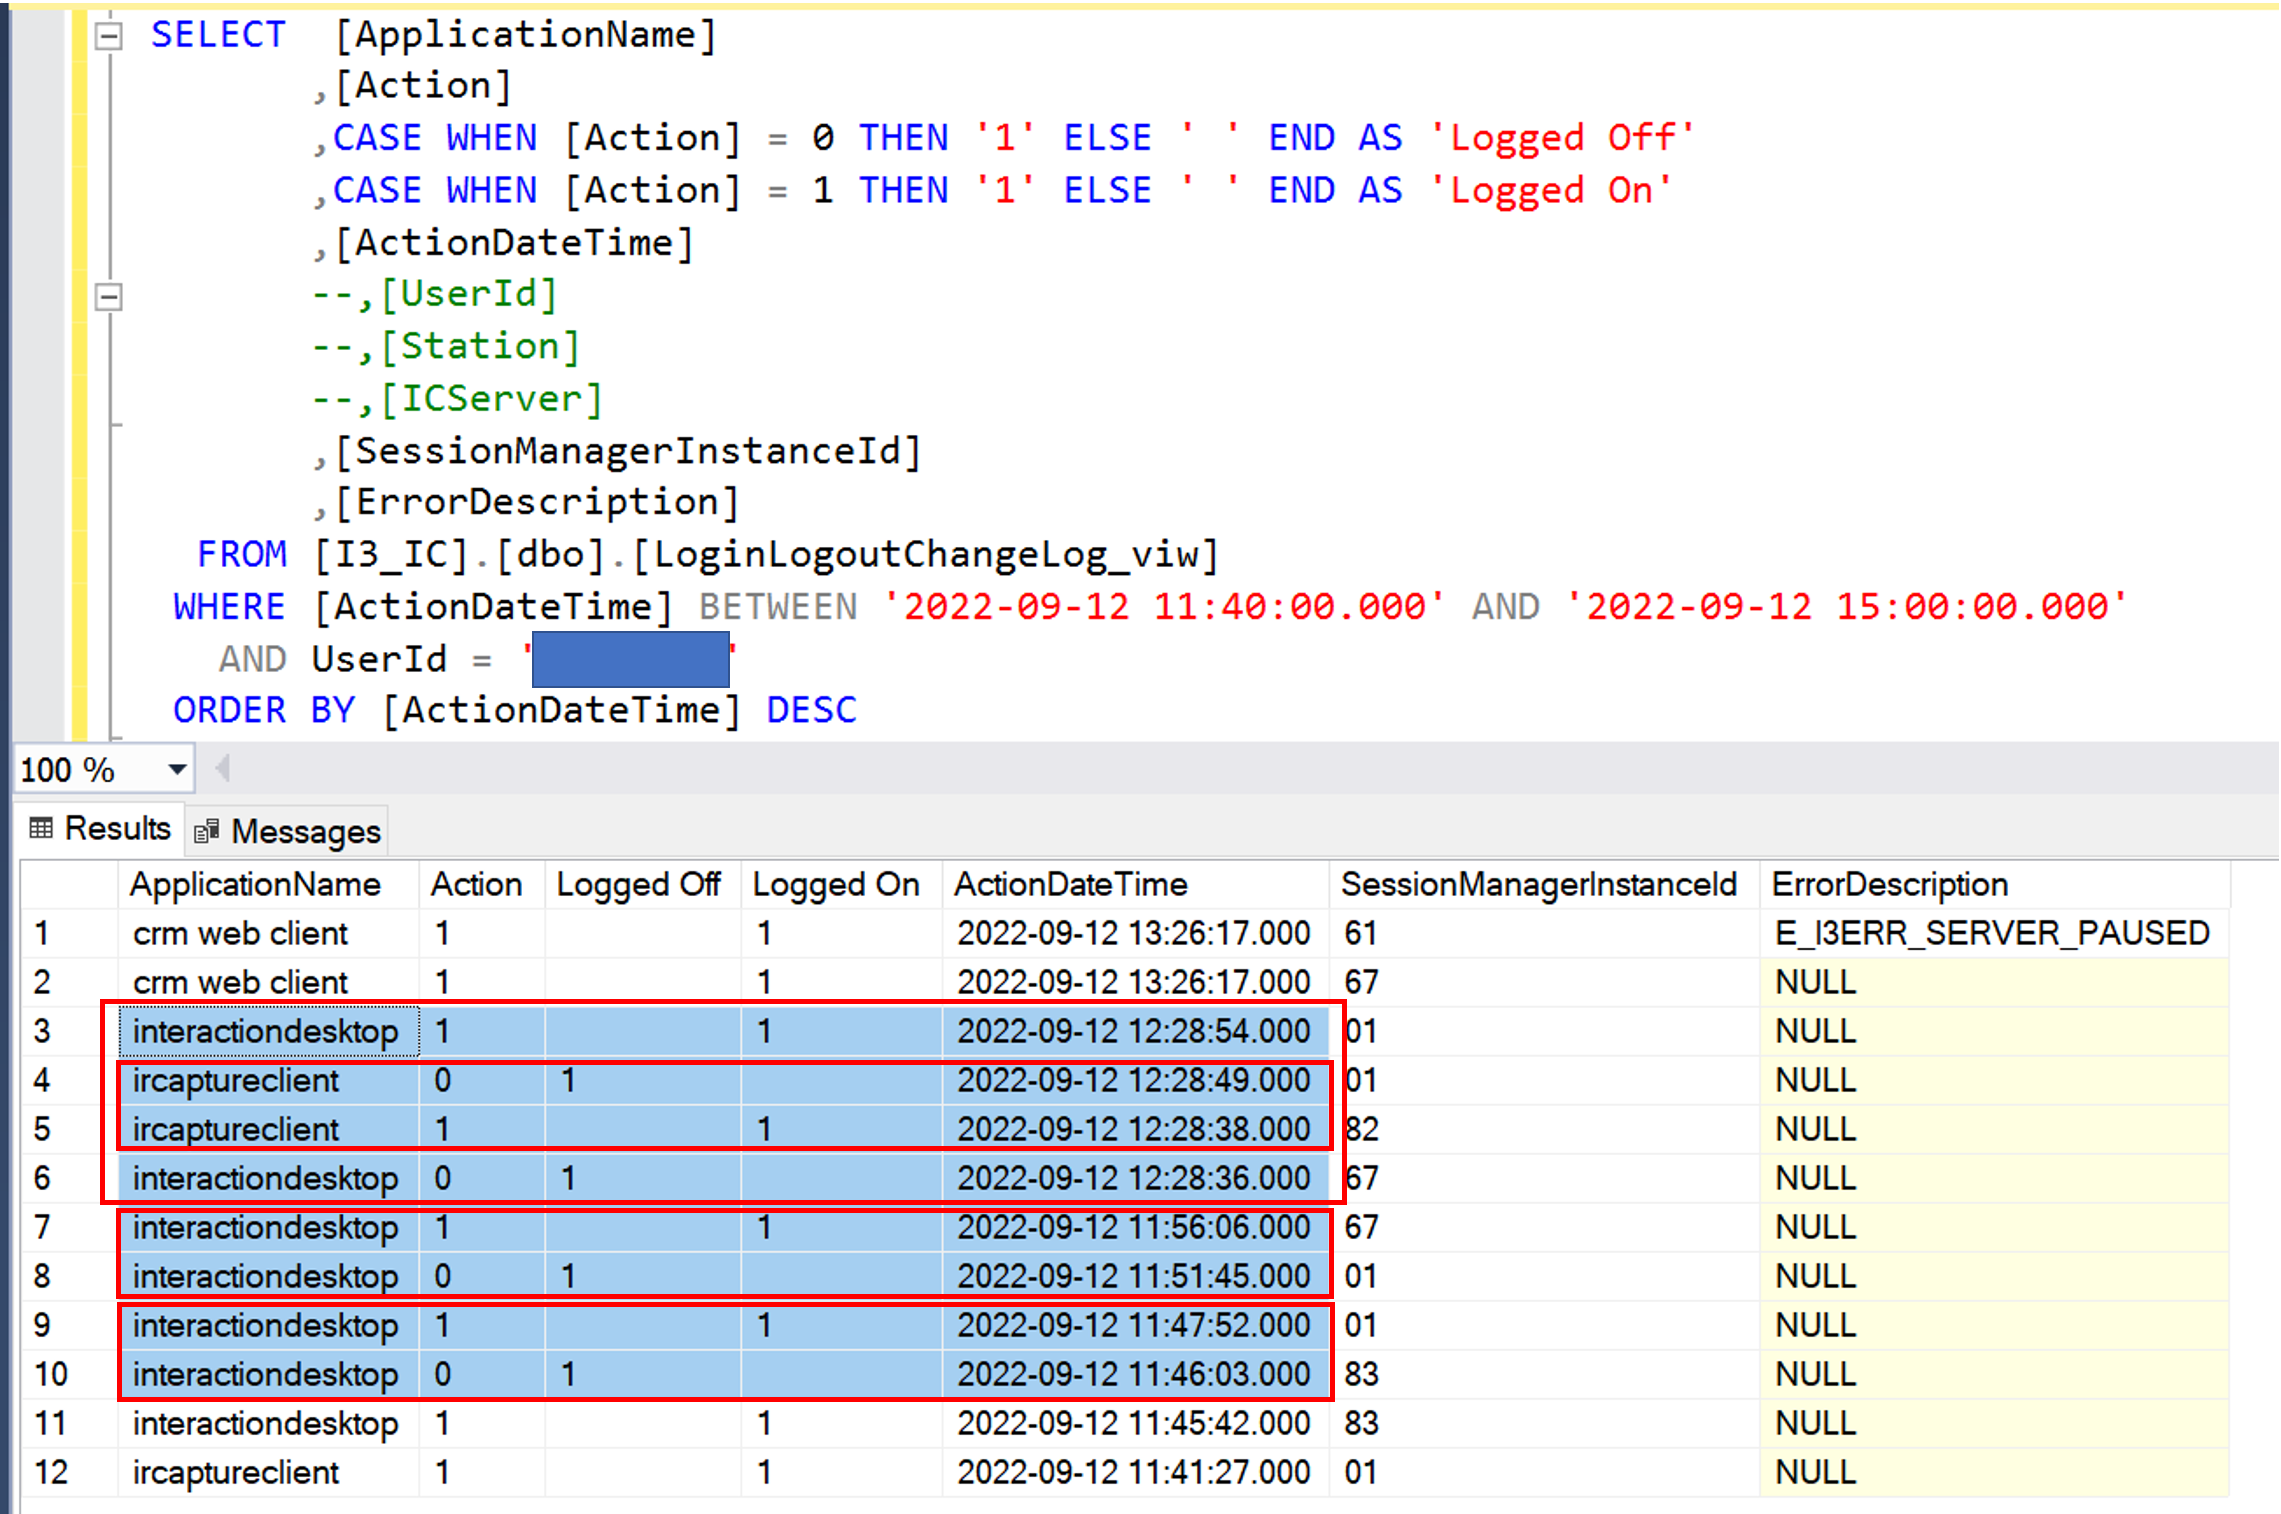The width and height of the screenshot is (2281, 1514).
Task: Switch to the Results tab
Action: (117, 829)
